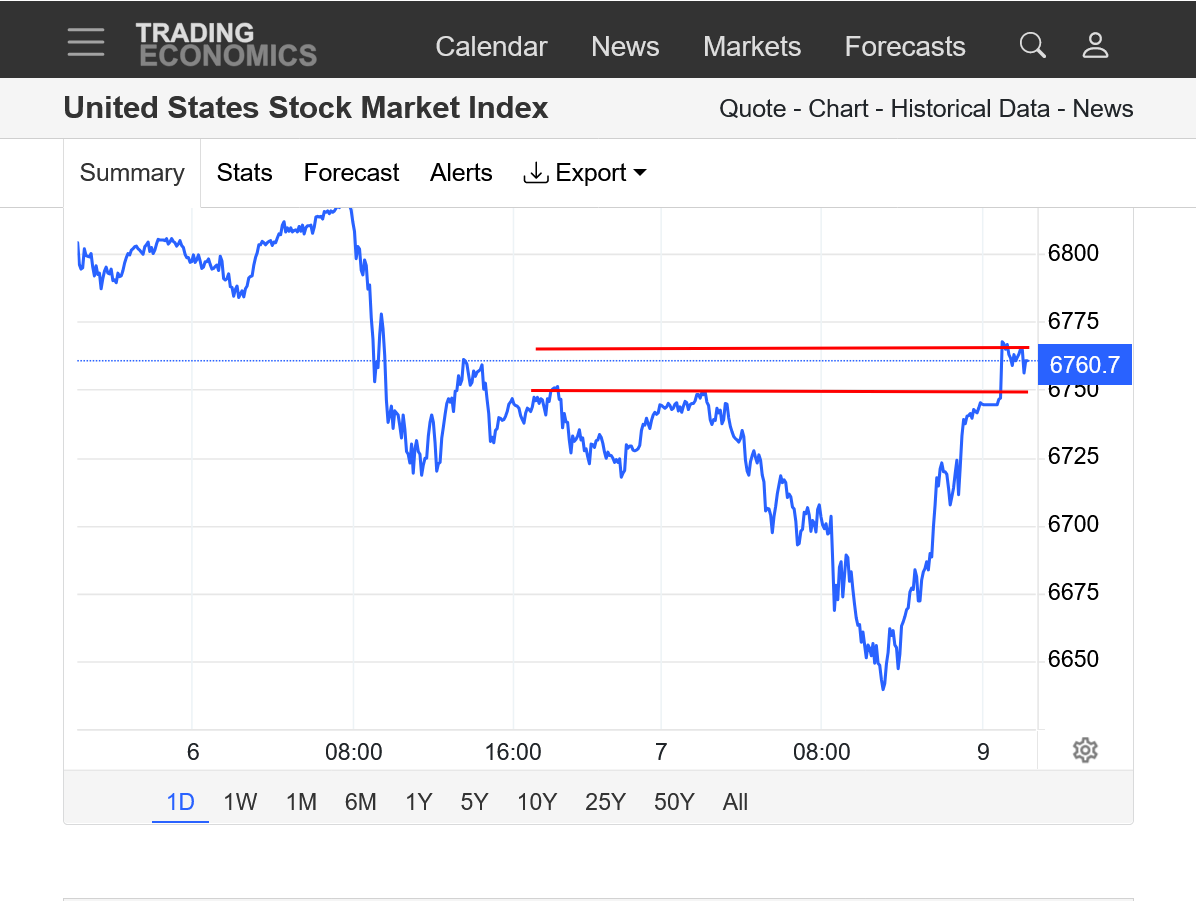Open the hamburger navigation menu
This screenshot has width=1196, height=901.
pyautogui.click(x=86, y=43)
